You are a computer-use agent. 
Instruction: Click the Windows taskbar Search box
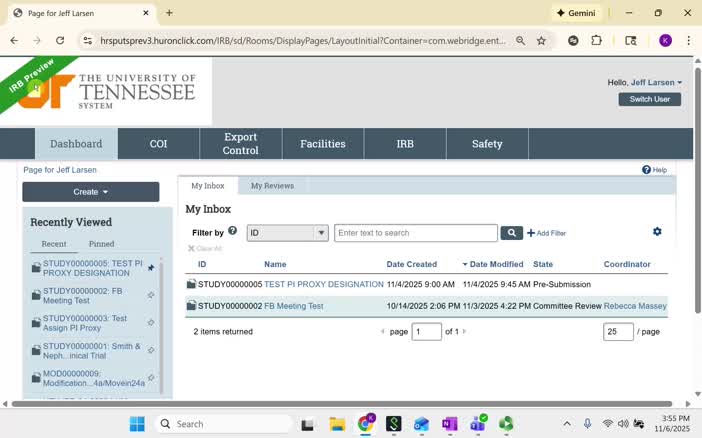click(223, 424)
